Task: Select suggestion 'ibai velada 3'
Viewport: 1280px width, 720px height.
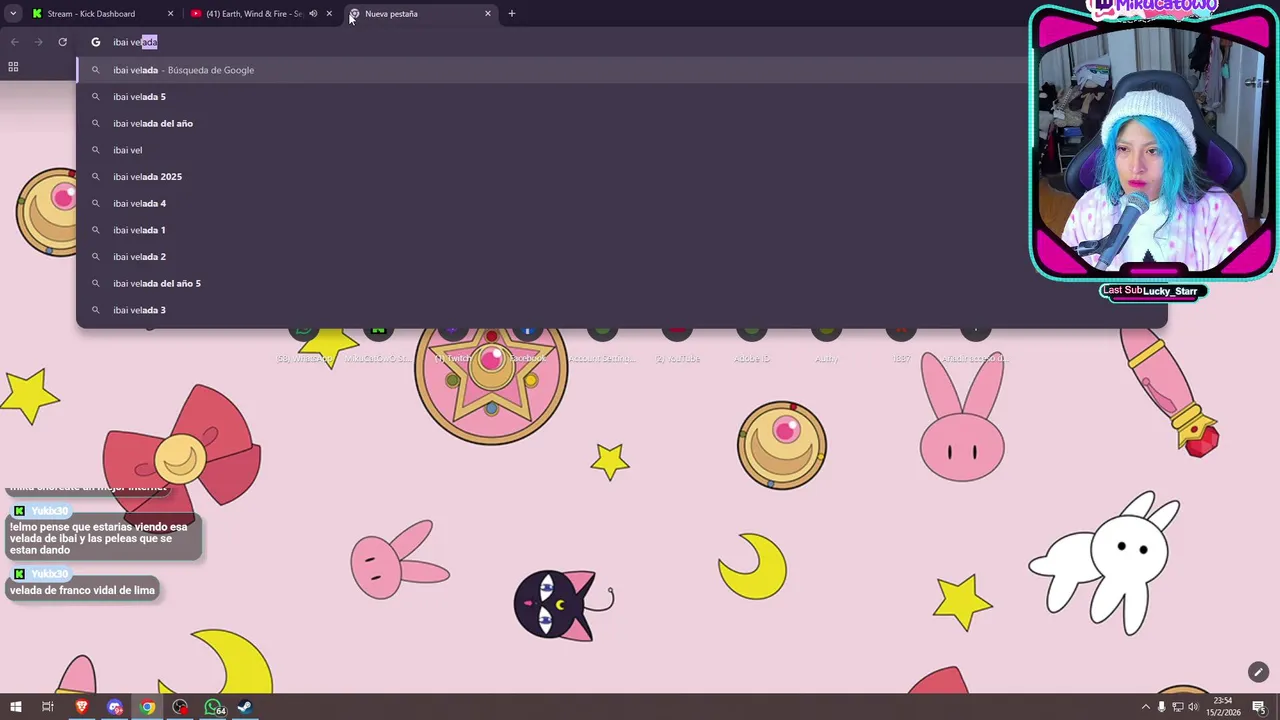Action: (620, 310)
